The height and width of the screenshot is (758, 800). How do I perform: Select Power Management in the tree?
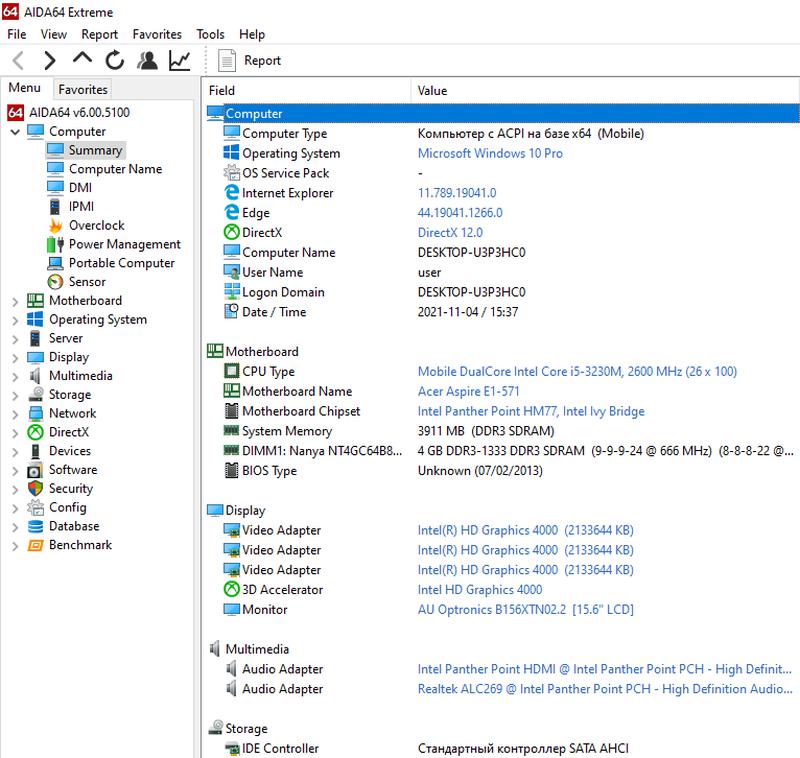[x=124, y=244]
